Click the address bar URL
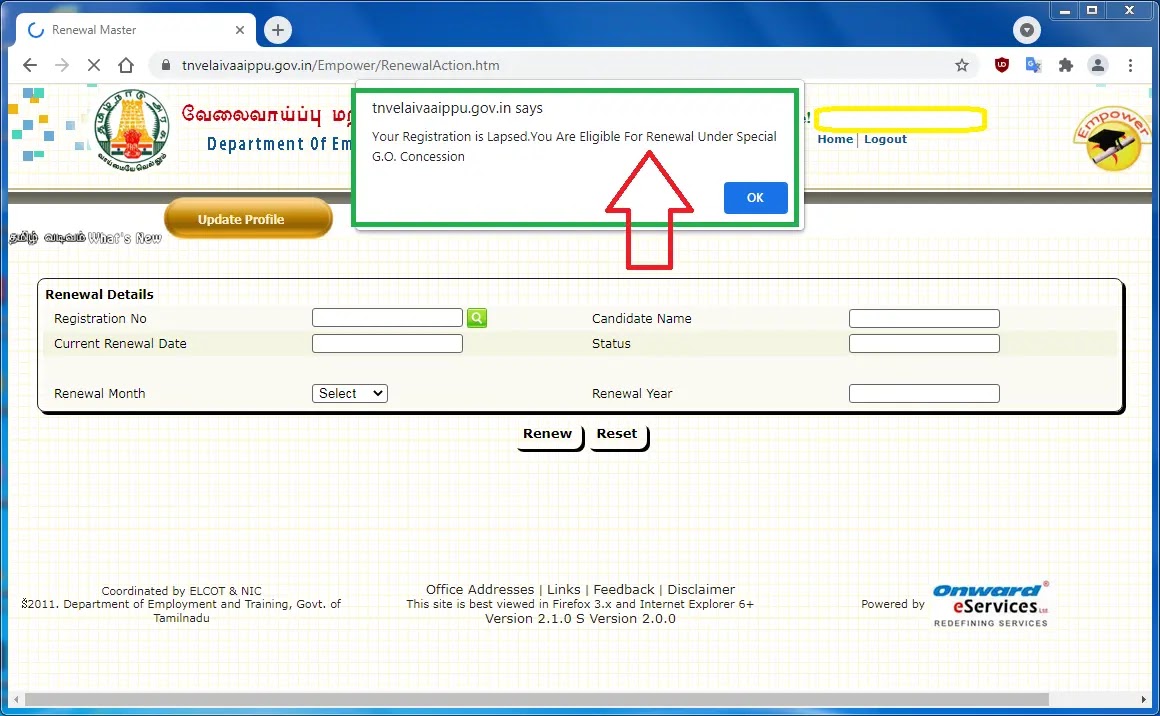Screen dimensions: 1160x716 coord(340,65)
